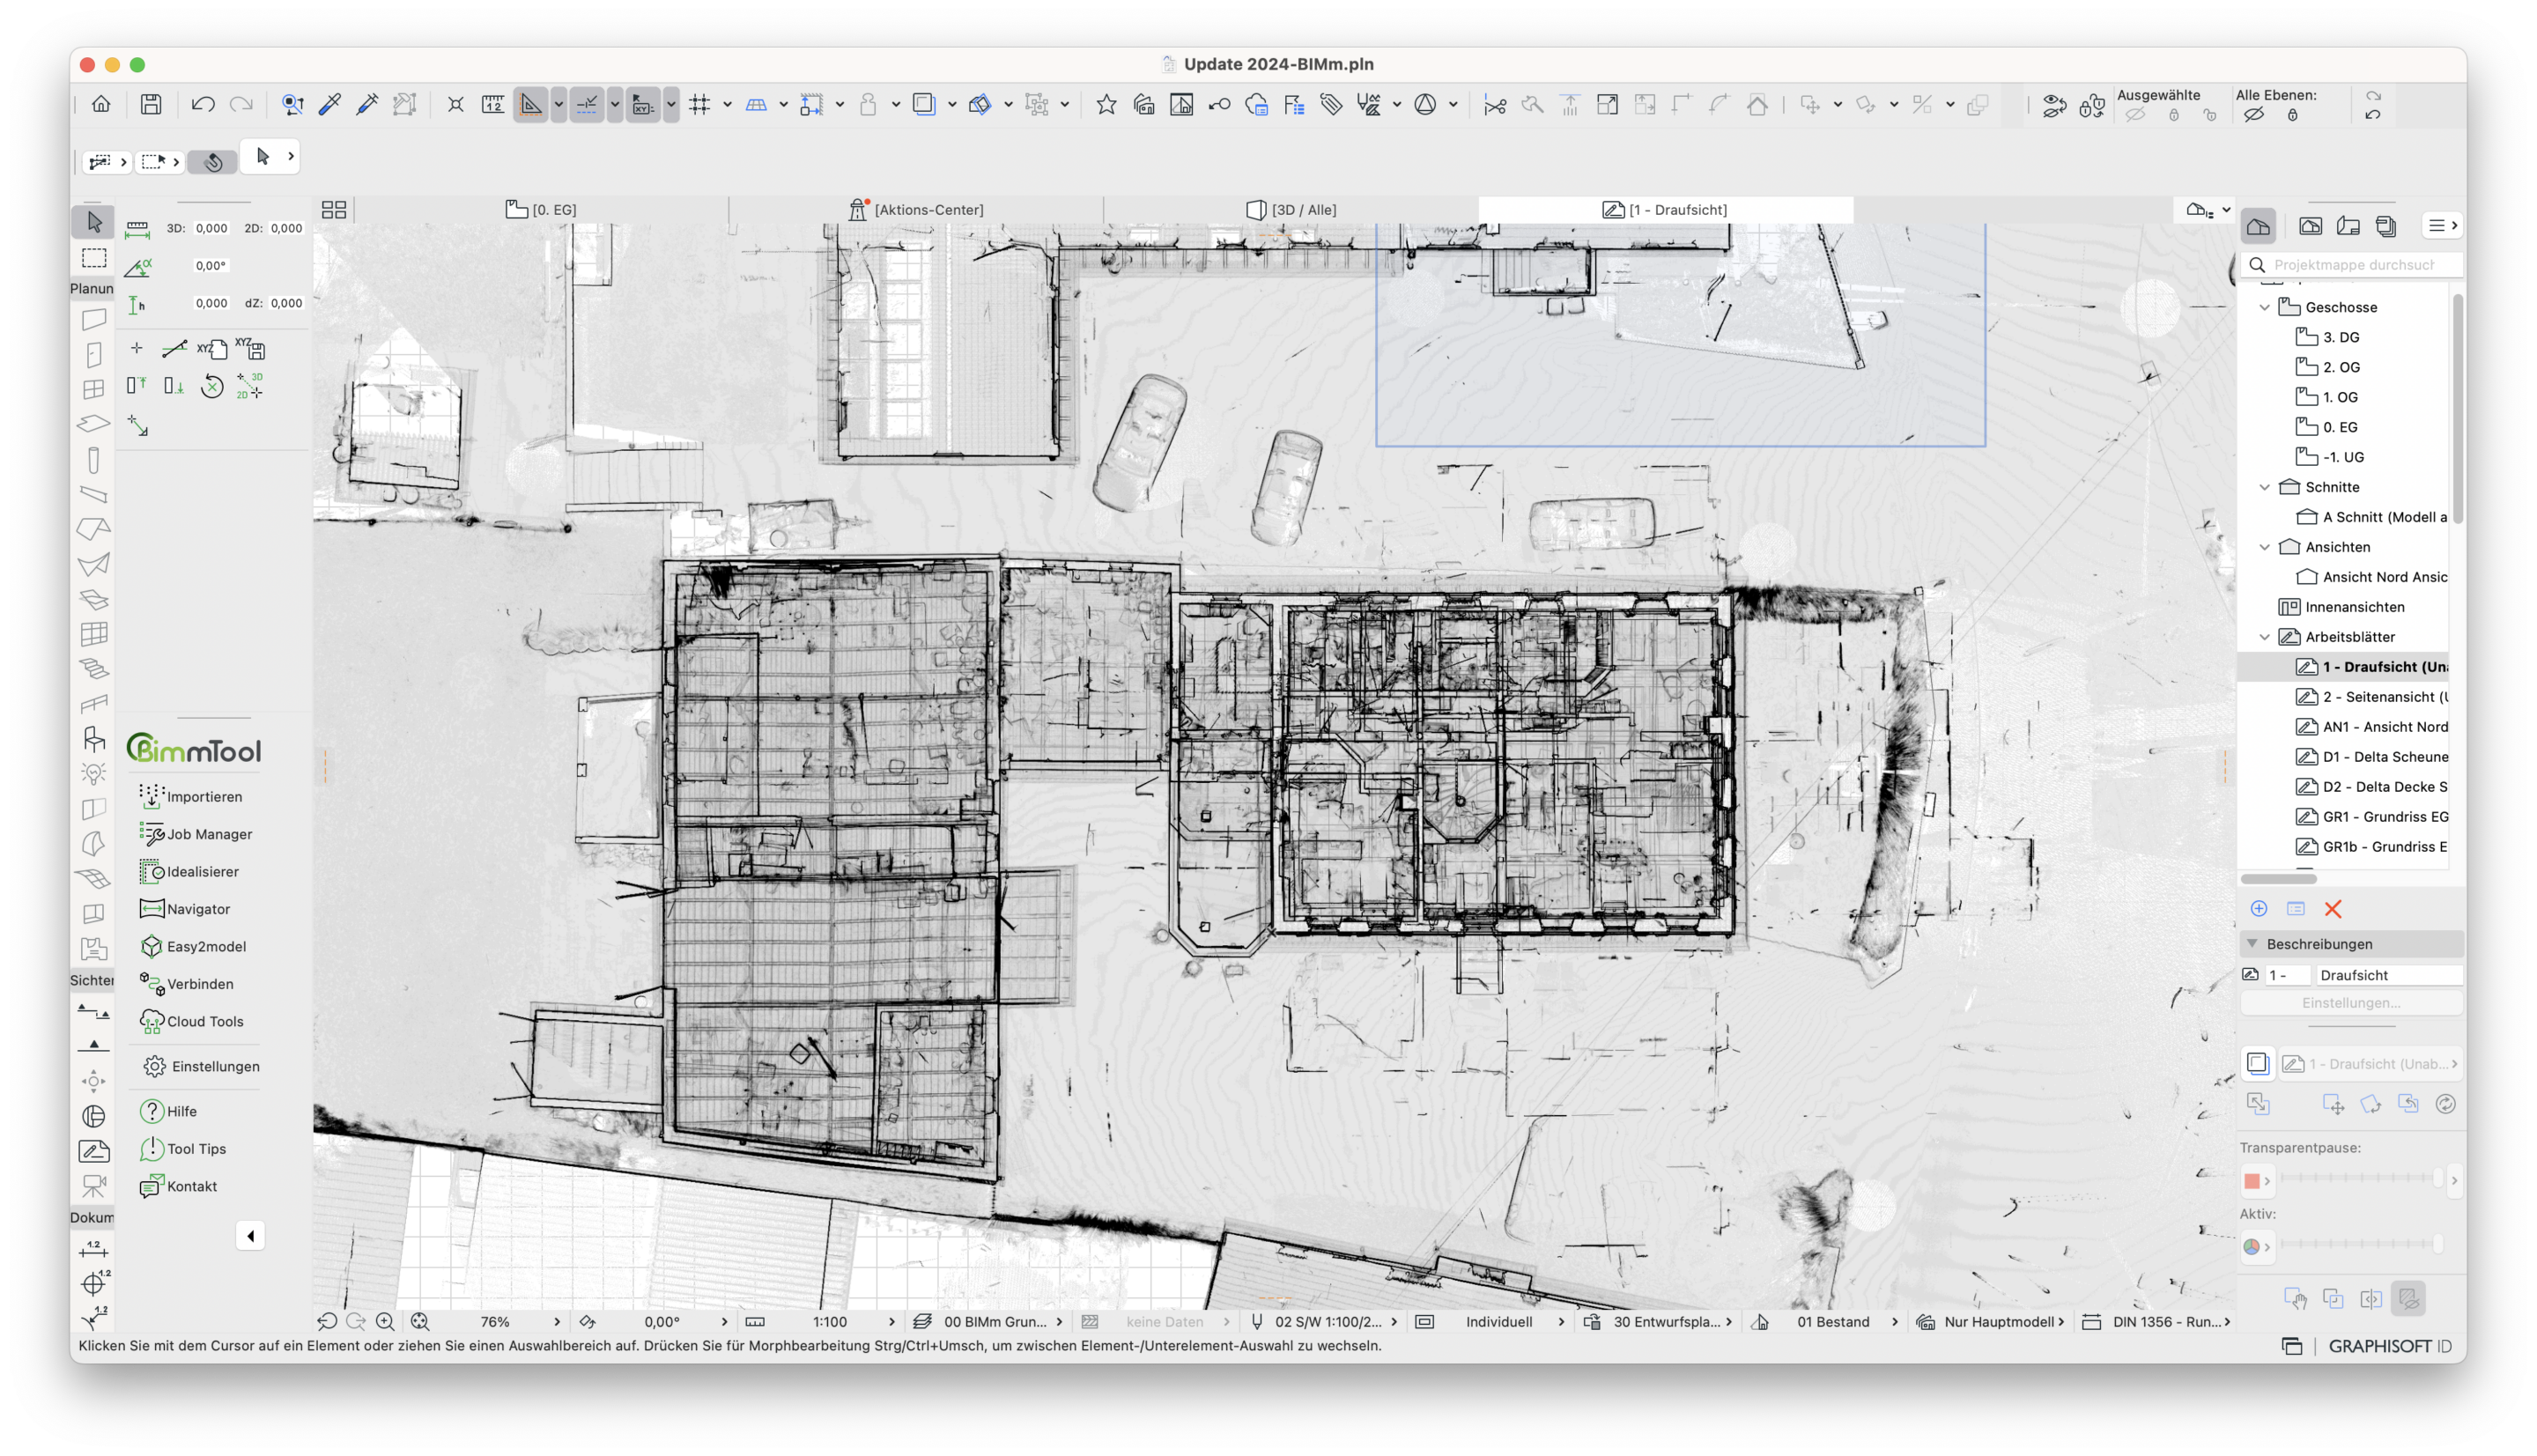Collapse the Arbeitsblätter folder

(x=2265, y=637)
